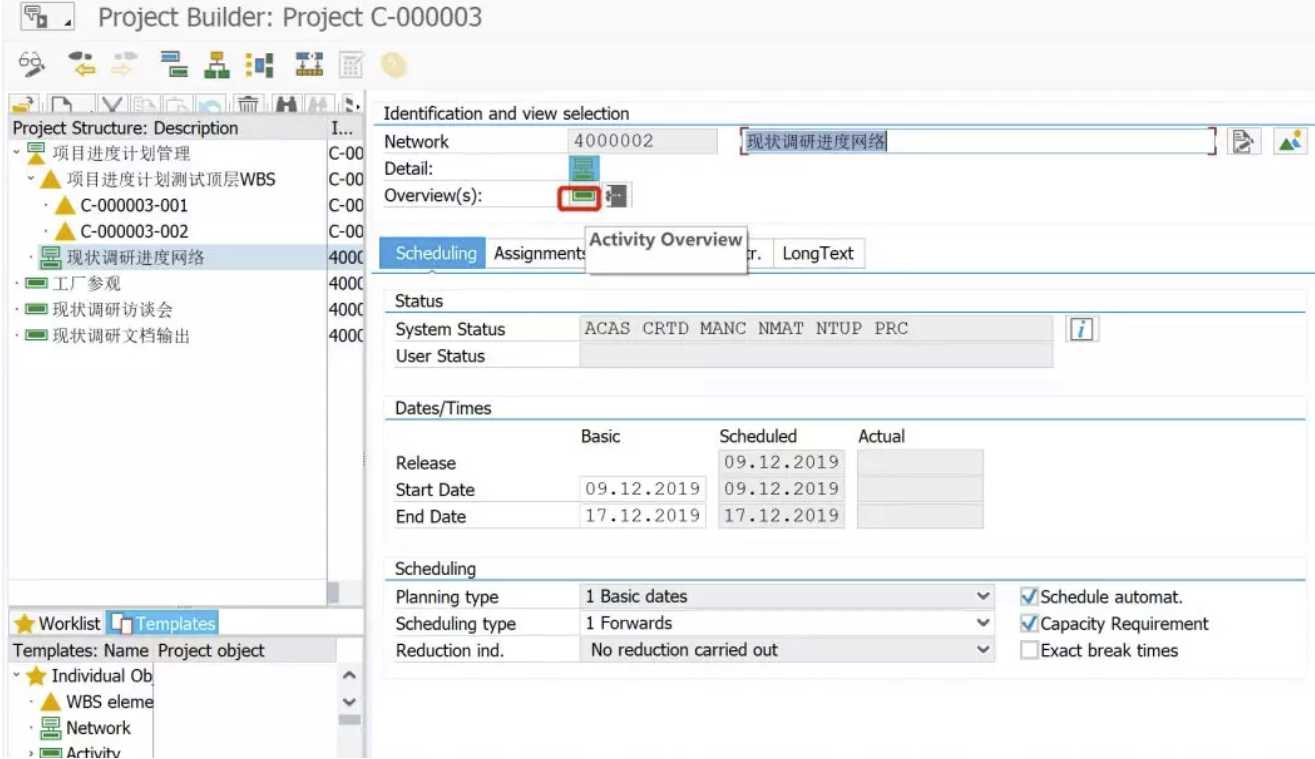Select the Templates tab
The height and width of the screenshot is (759, 1315).
click(x=162, y=623)
